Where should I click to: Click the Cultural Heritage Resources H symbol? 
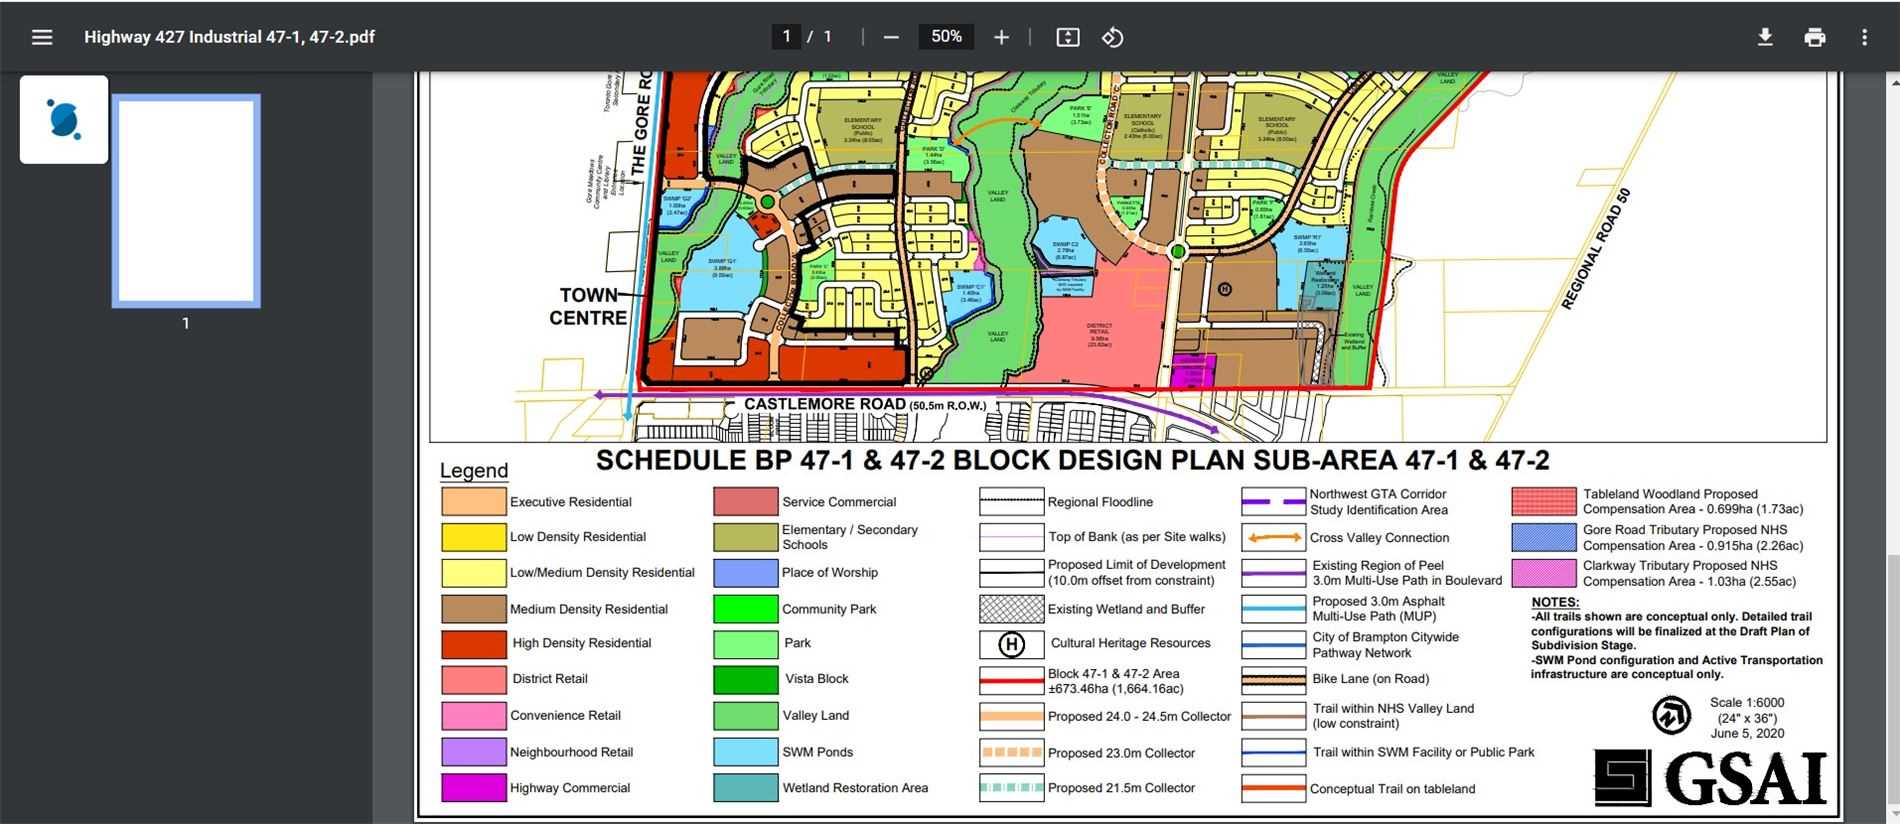pos(1012,644)
